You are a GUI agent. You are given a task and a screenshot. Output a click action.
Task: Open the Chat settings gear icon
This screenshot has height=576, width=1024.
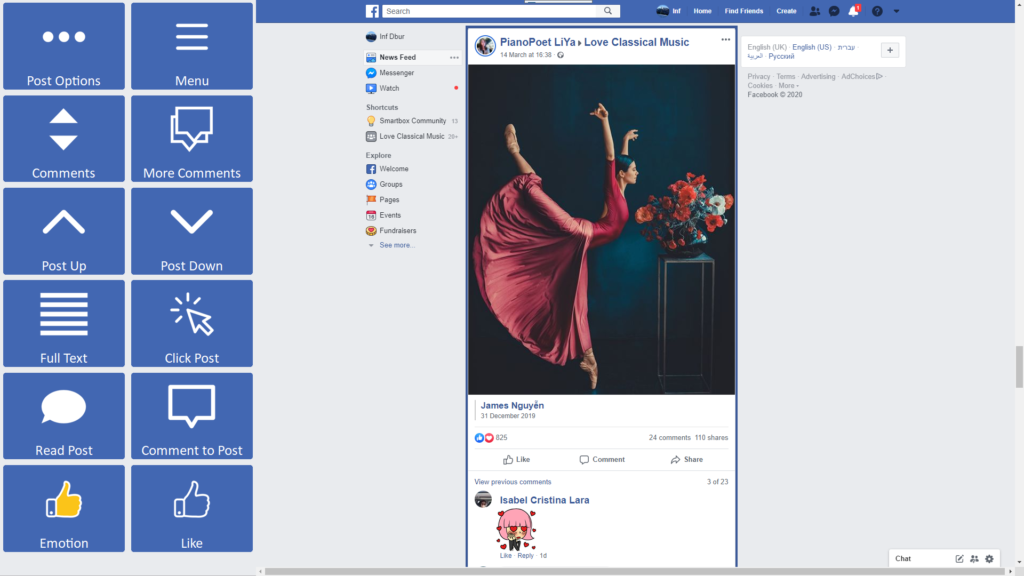(x=989, y=559)
